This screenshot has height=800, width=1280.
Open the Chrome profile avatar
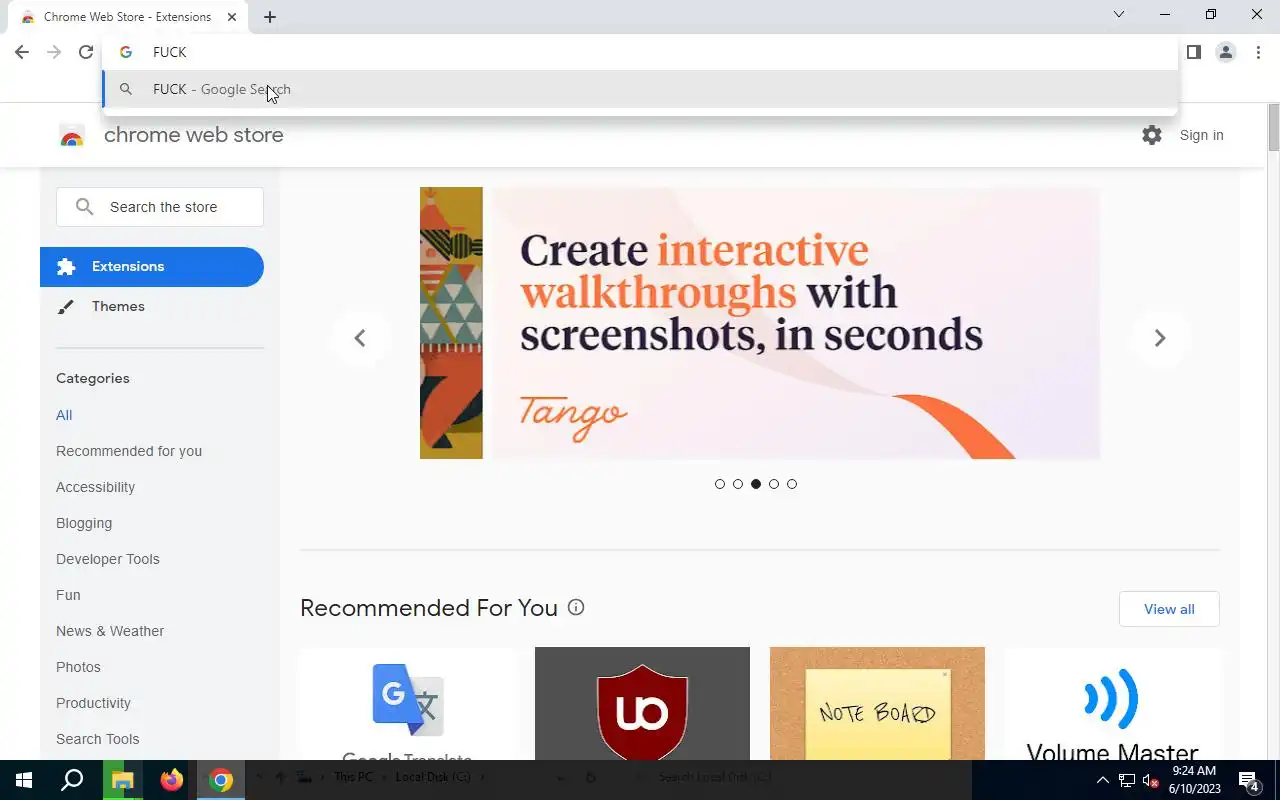pyautogui.click(x=1226, y=52)
